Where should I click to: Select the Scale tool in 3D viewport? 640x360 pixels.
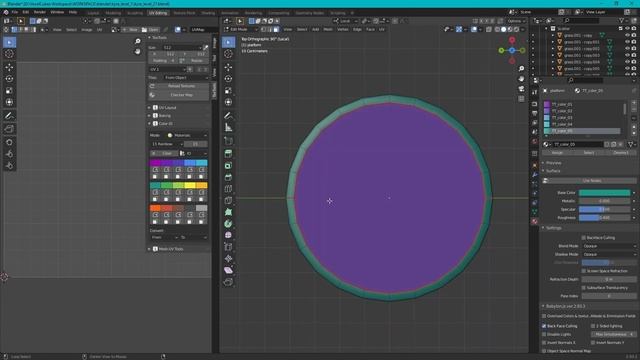[229, 91]
